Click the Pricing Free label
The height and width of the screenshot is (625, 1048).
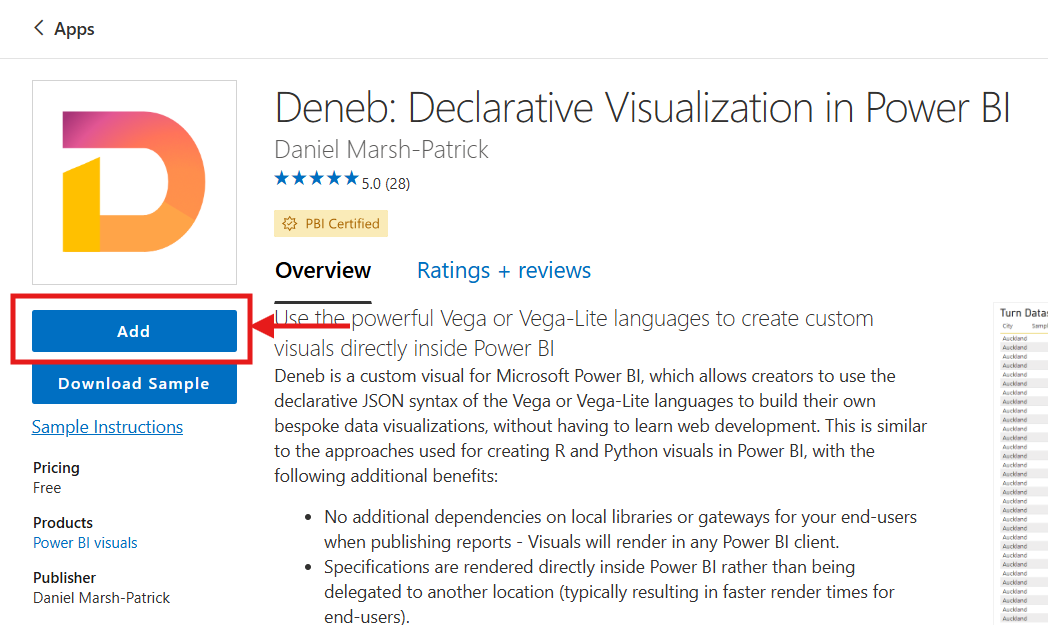[56, 478]
